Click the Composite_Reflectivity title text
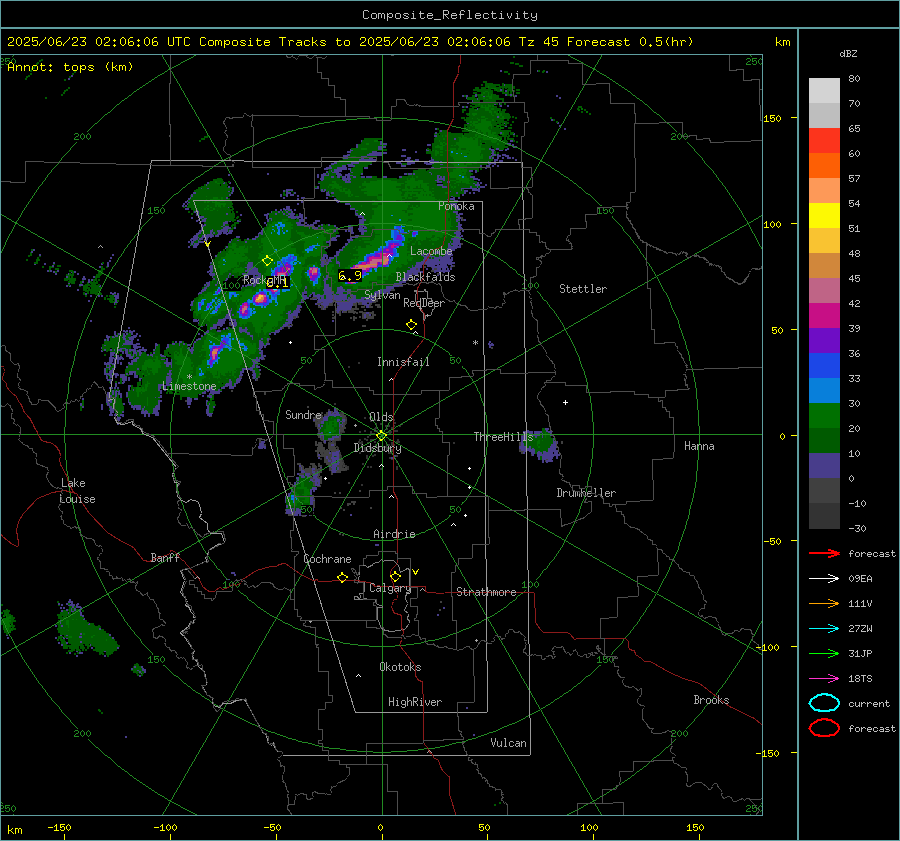 (x=450, y=15)
